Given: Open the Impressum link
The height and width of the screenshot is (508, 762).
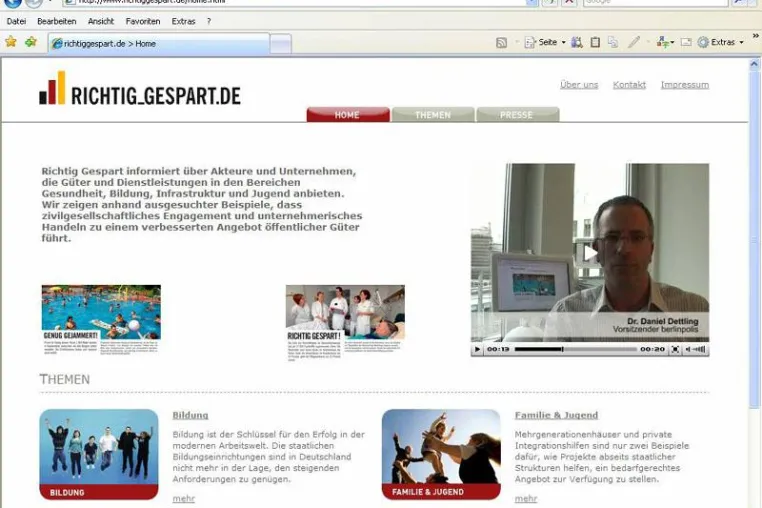Looking at the screenshot, I should click(685, 85).
